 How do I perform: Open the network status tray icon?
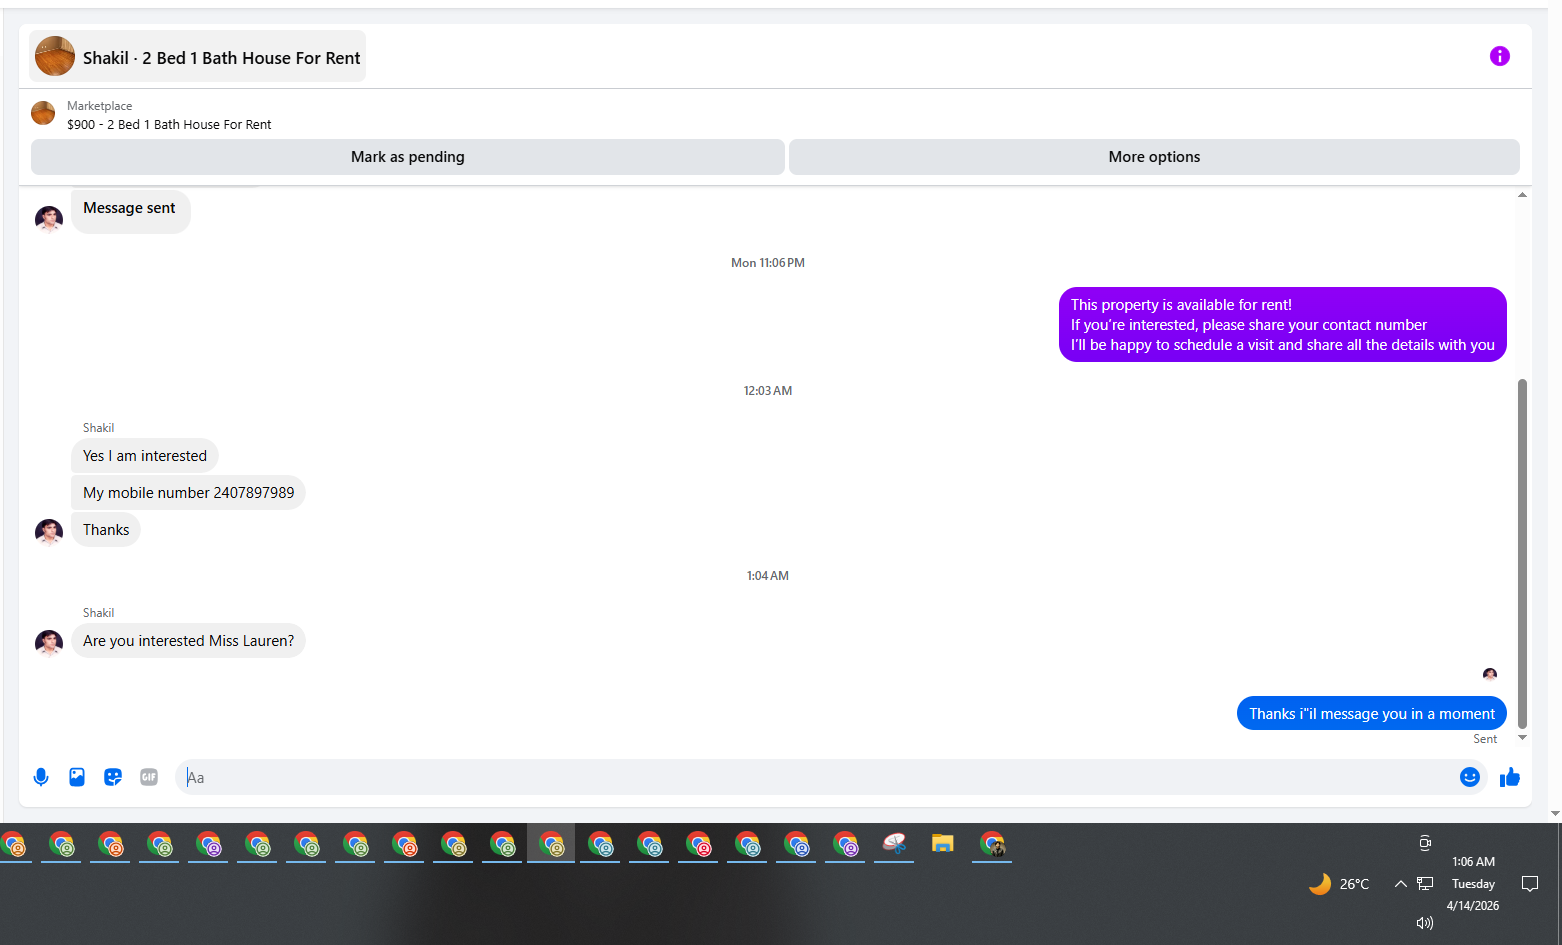pos(1425,884)
